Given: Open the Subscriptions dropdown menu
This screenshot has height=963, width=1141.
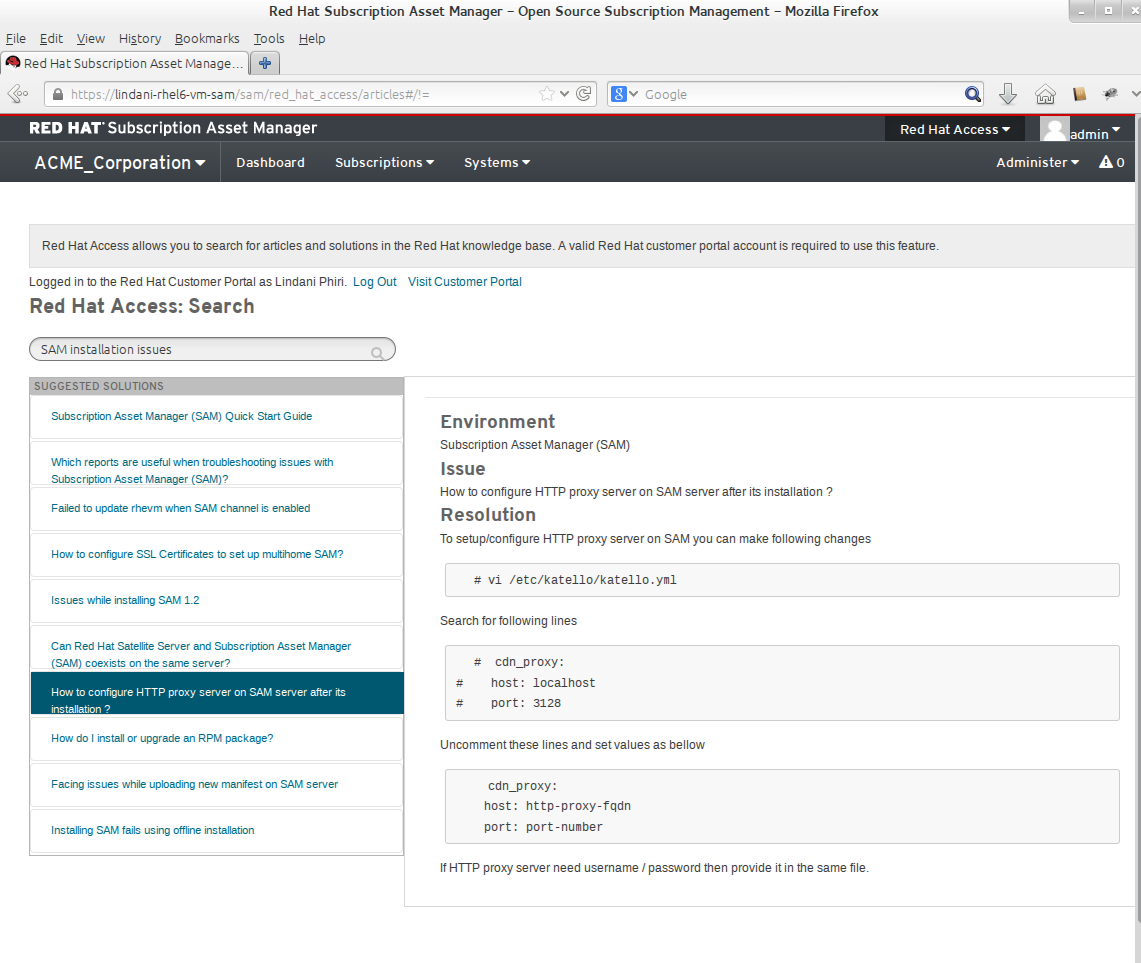Looking at the screenshot, I should click(384, 162).
